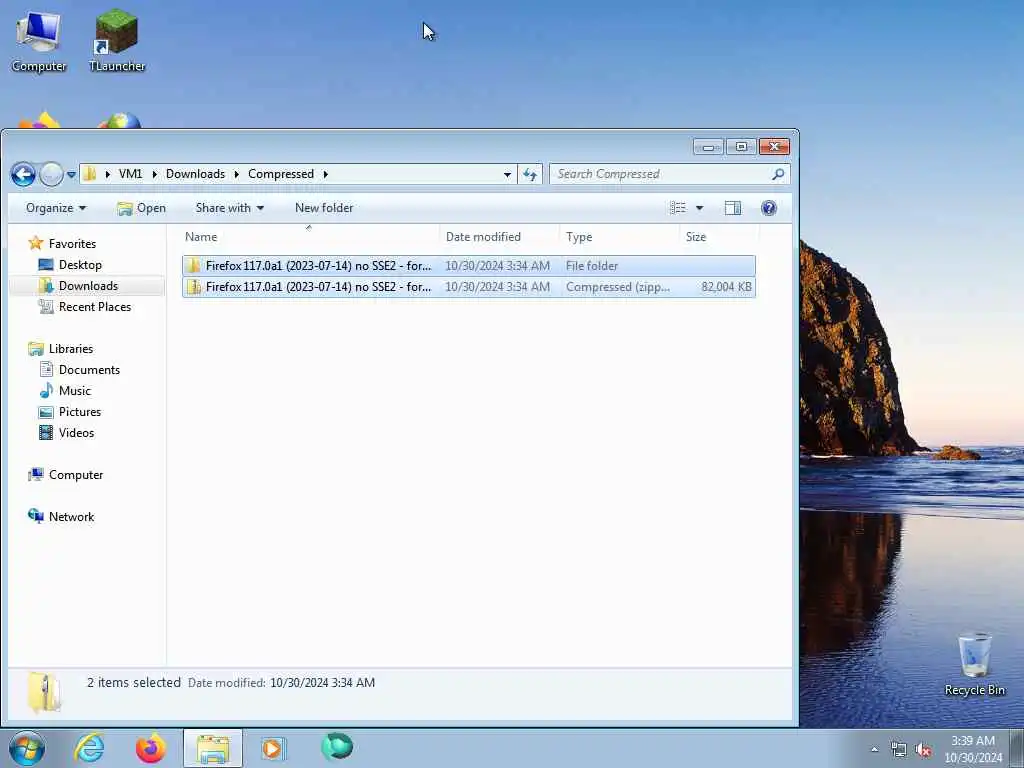Open Libraries in the navigation pane

pos(61,349)
